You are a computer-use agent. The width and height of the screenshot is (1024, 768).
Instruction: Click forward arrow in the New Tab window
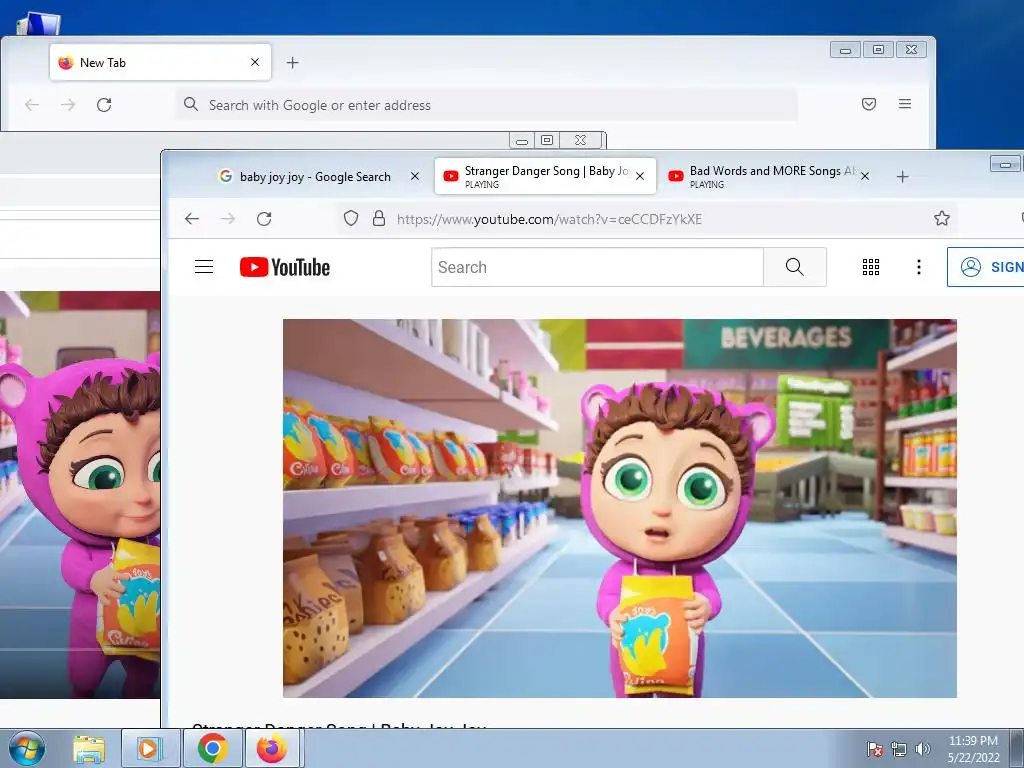click(68, 104)
